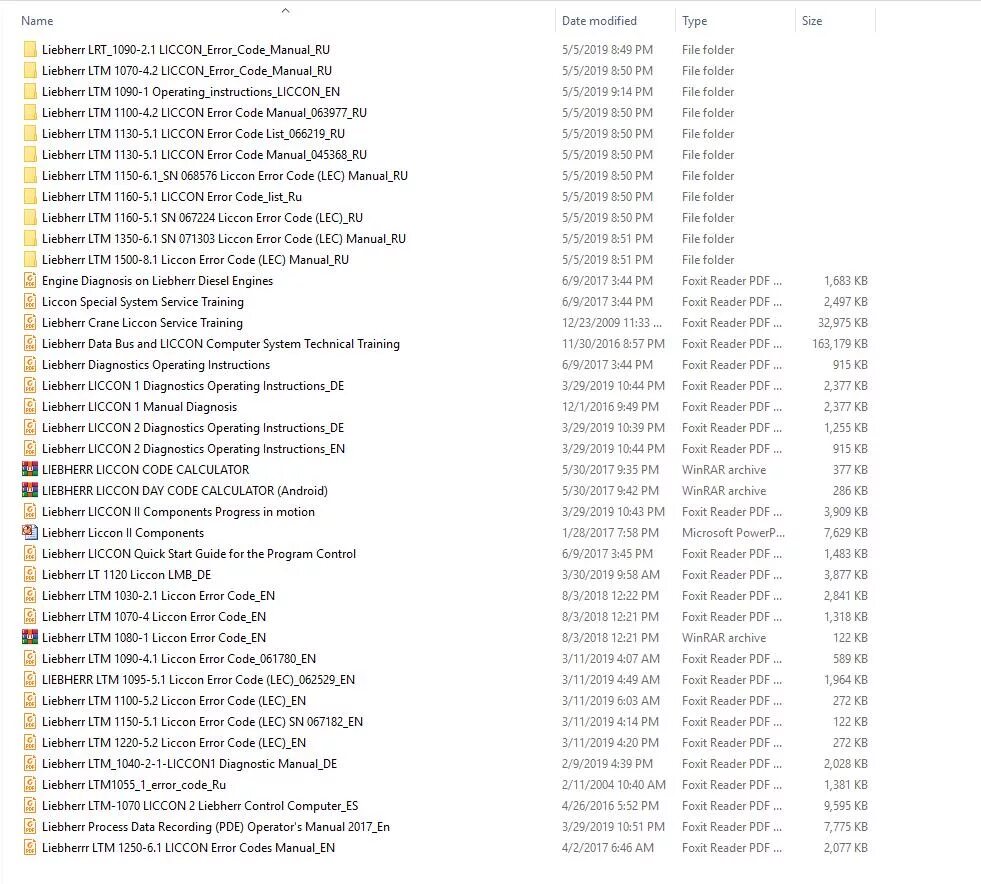
Task: Select PDF icon of Liccon Special System Service Training
Action: click(x=29, y=302)
